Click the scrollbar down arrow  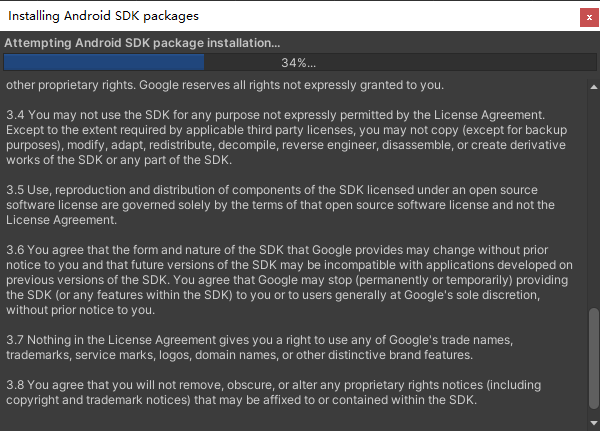(594, 423)
